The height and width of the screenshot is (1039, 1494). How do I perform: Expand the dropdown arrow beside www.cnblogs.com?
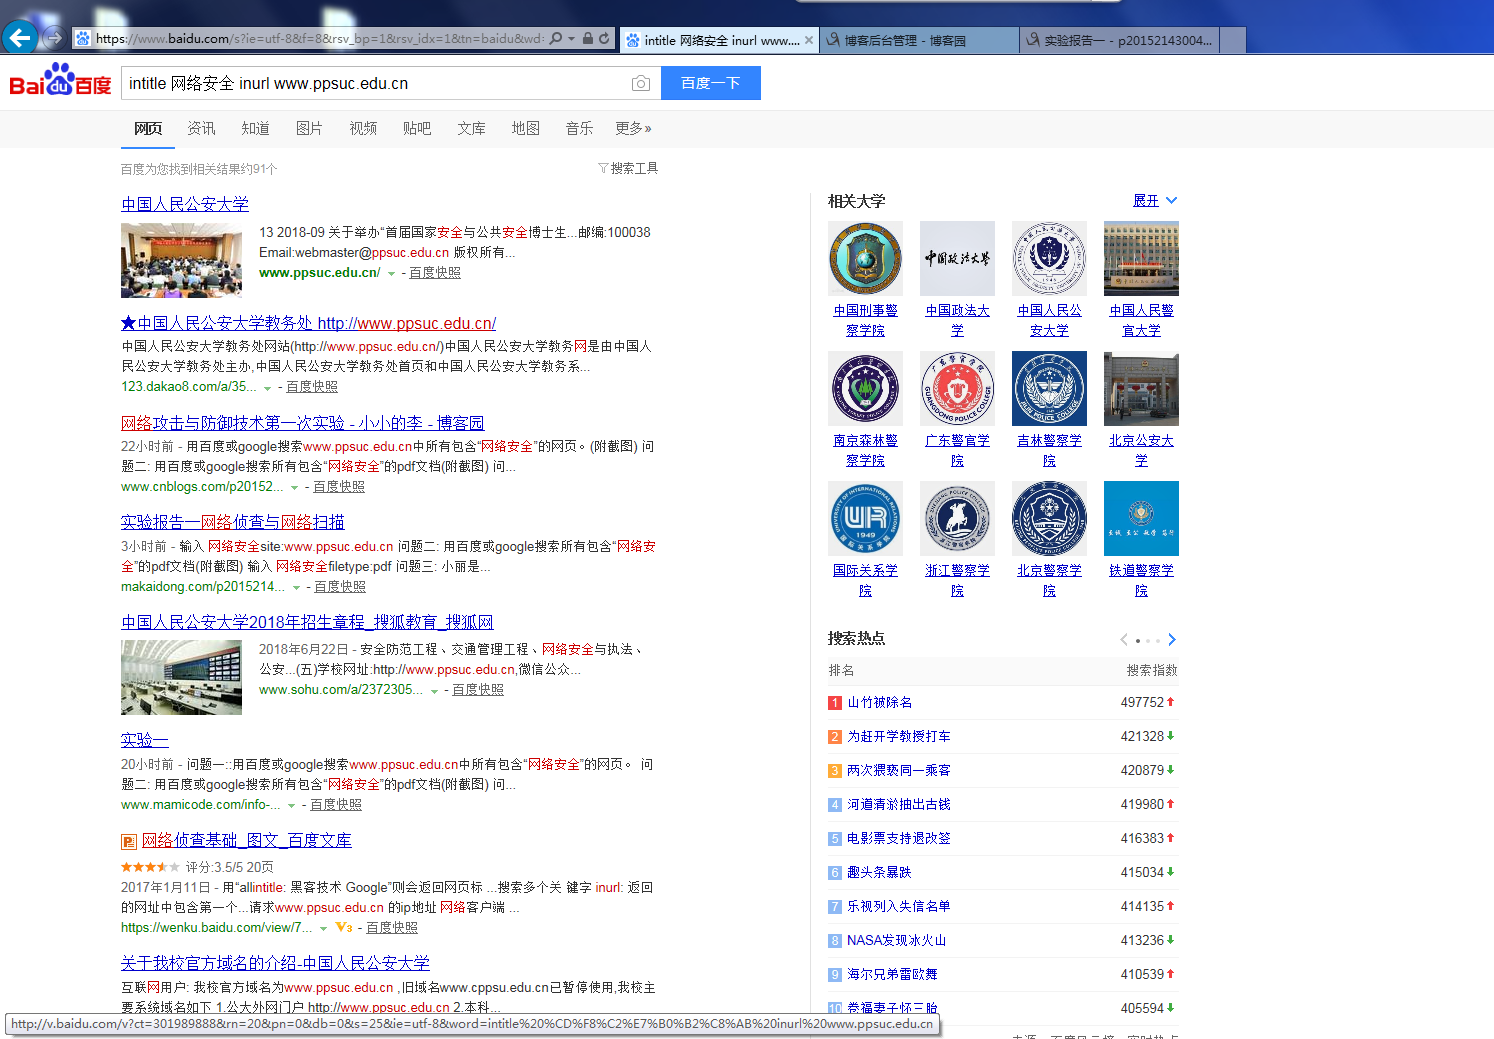(x=294, y=488)
